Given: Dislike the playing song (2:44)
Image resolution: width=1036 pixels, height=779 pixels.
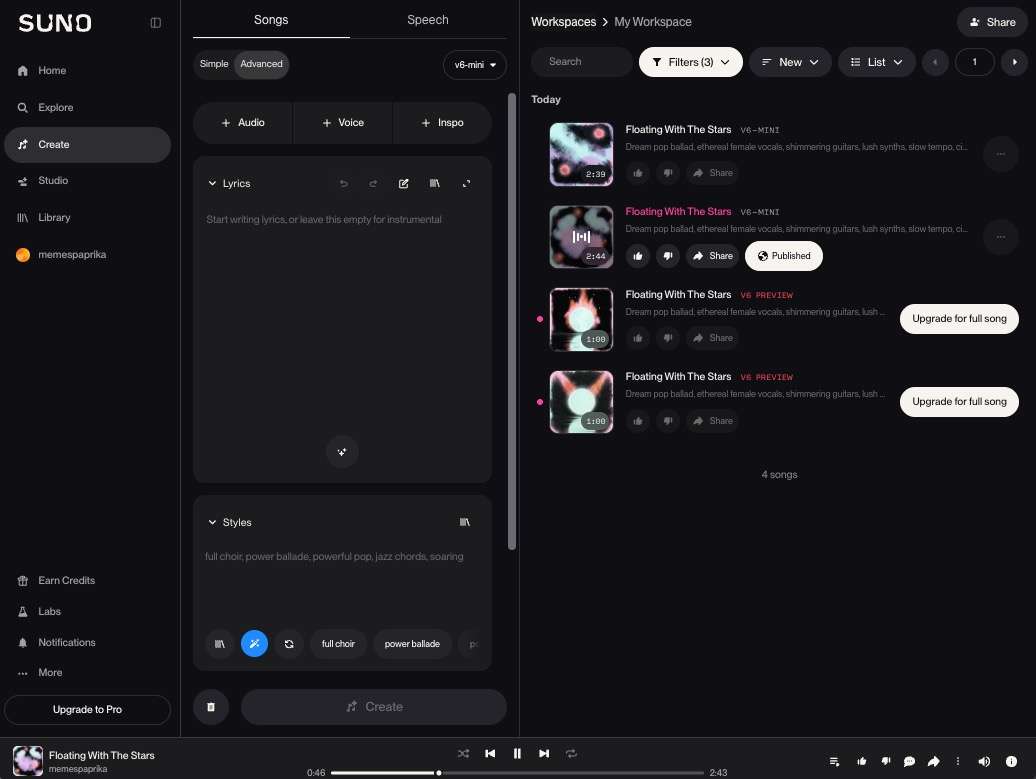Looking at the screenshot, I should pyautogui.click(x=668, y=256).
